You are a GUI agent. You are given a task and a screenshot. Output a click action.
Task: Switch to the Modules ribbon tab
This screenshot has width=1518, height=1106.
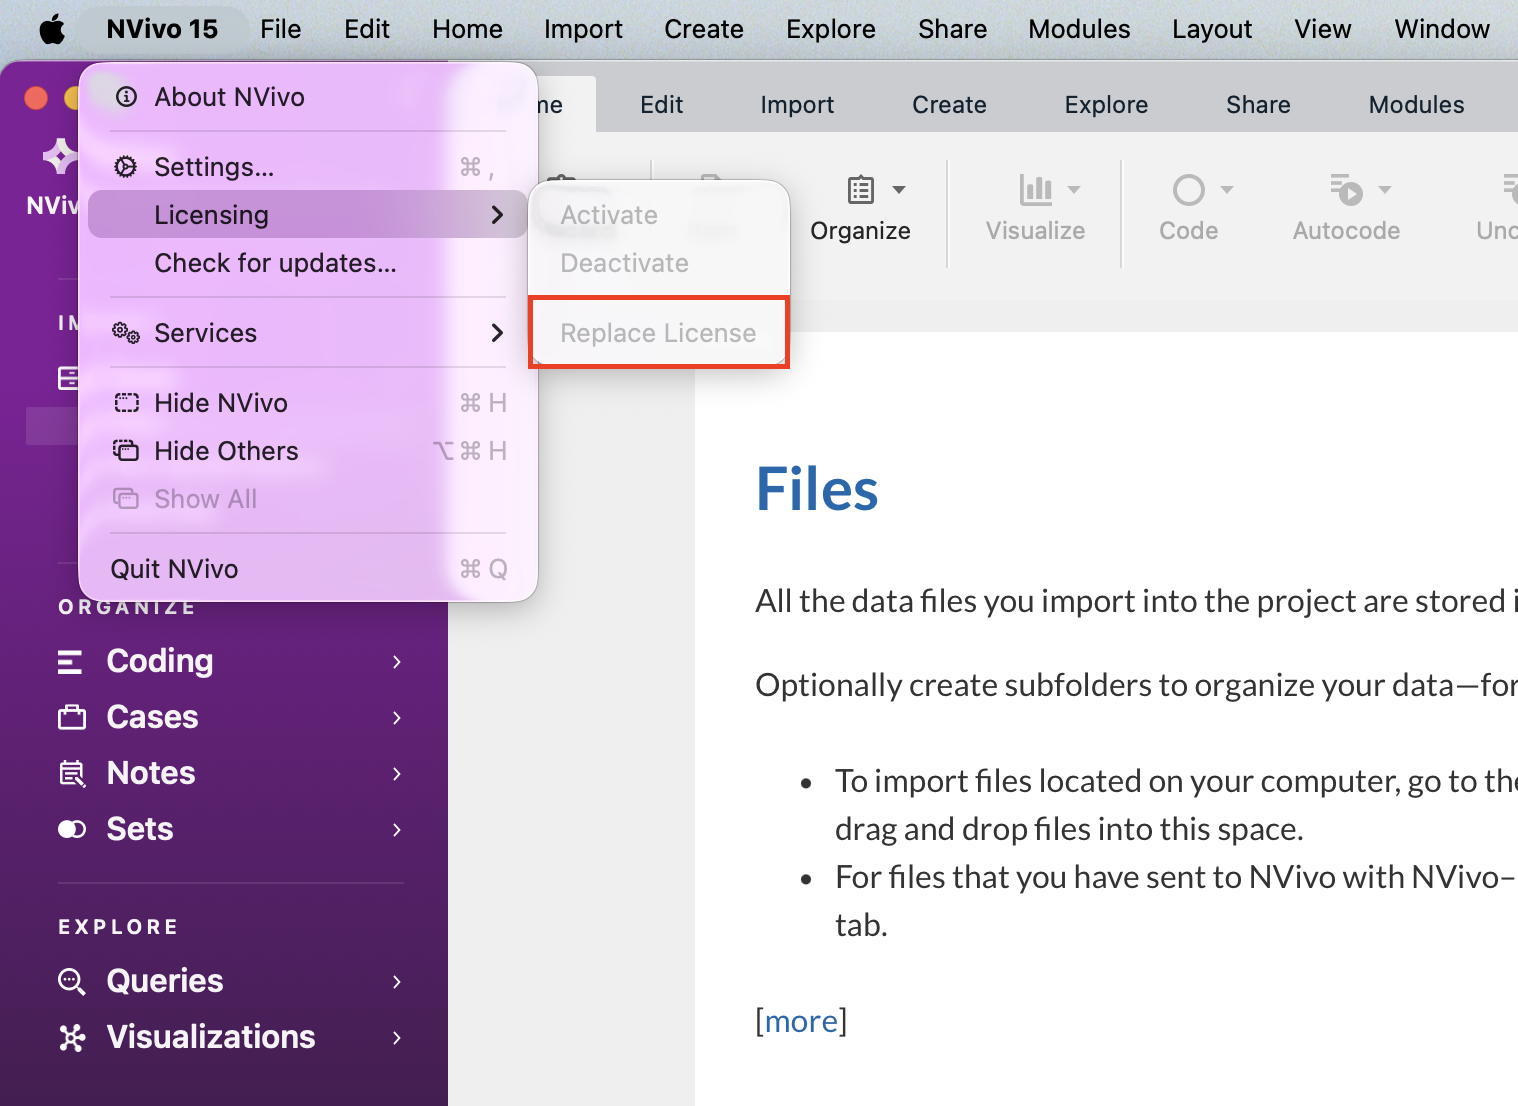pyautogui.click(x=1416, y=105)
